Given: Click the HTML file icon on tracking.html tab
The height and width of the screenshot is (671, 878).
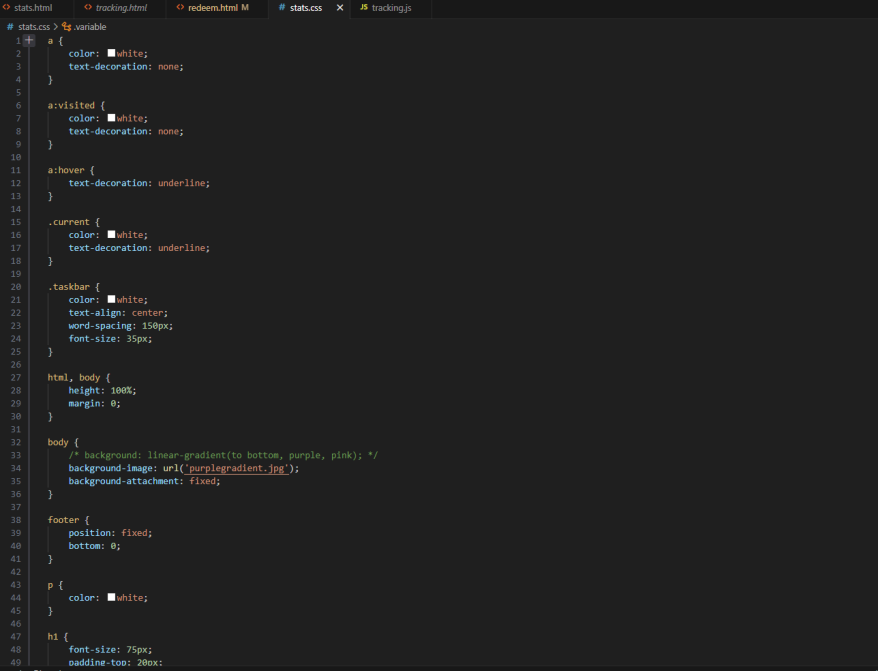Looking at the screenshot, I should (x=88, y=7).
